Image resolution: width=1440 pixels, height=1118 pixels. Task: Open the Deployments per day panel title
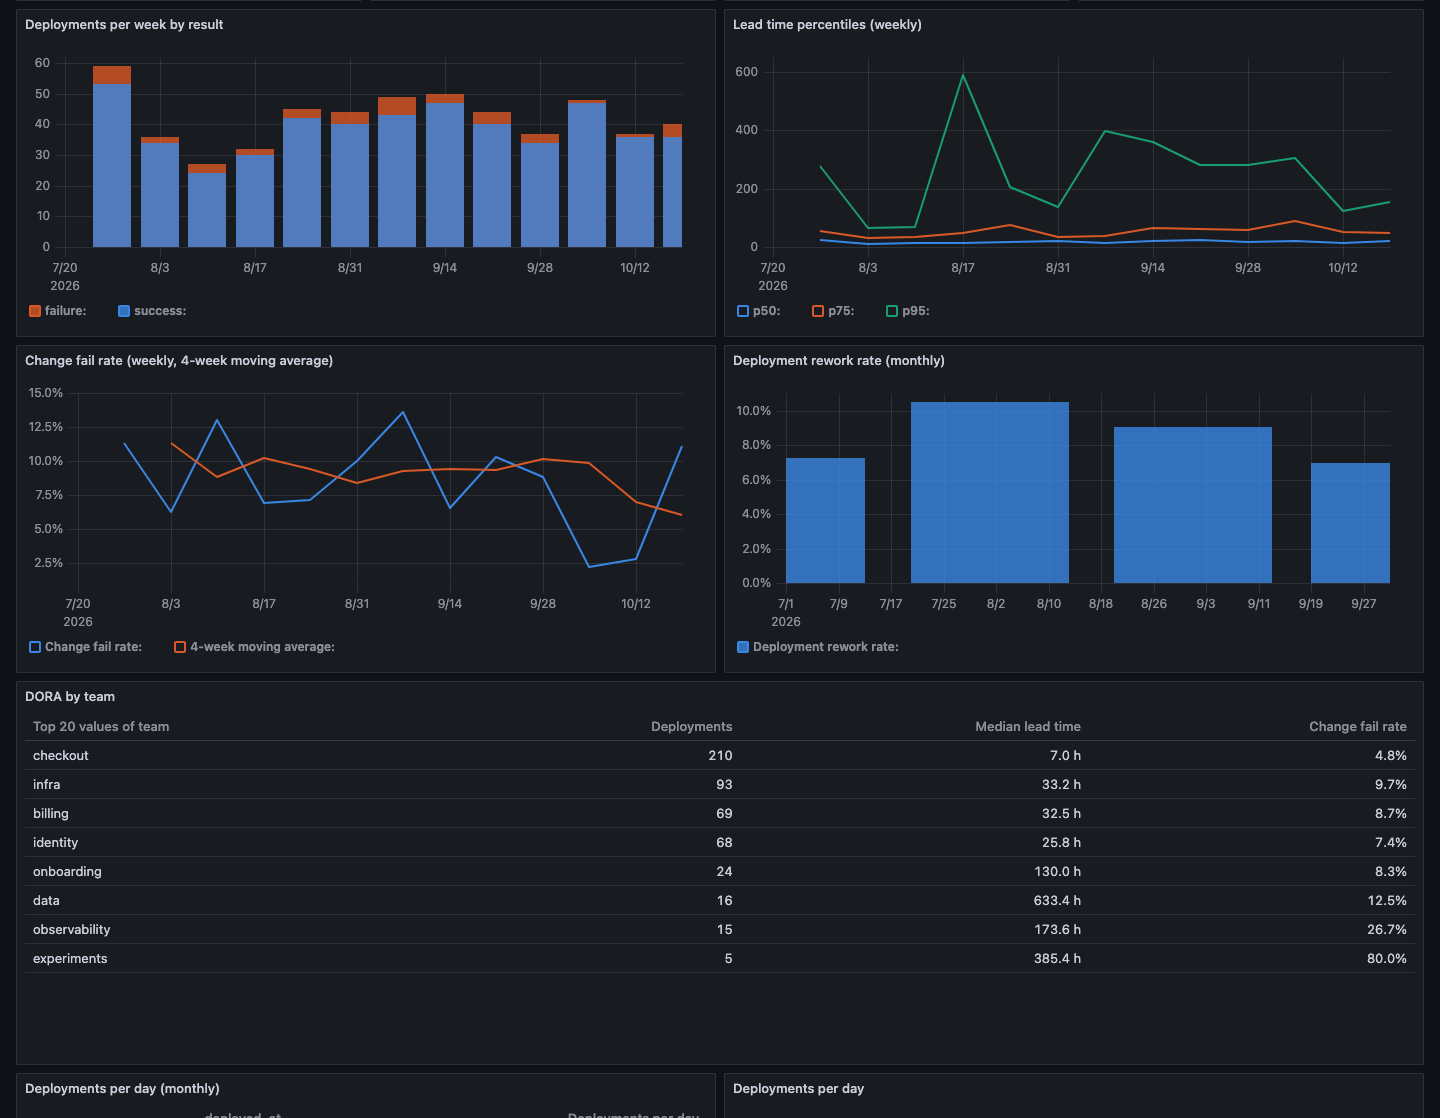(798, 1088)
